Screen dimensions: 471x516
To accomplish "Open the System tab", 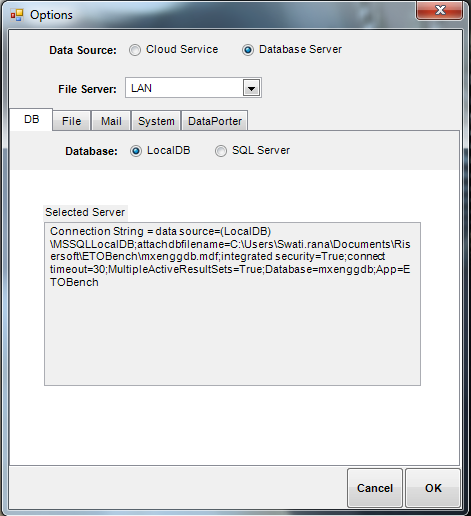I will point(156,121).
